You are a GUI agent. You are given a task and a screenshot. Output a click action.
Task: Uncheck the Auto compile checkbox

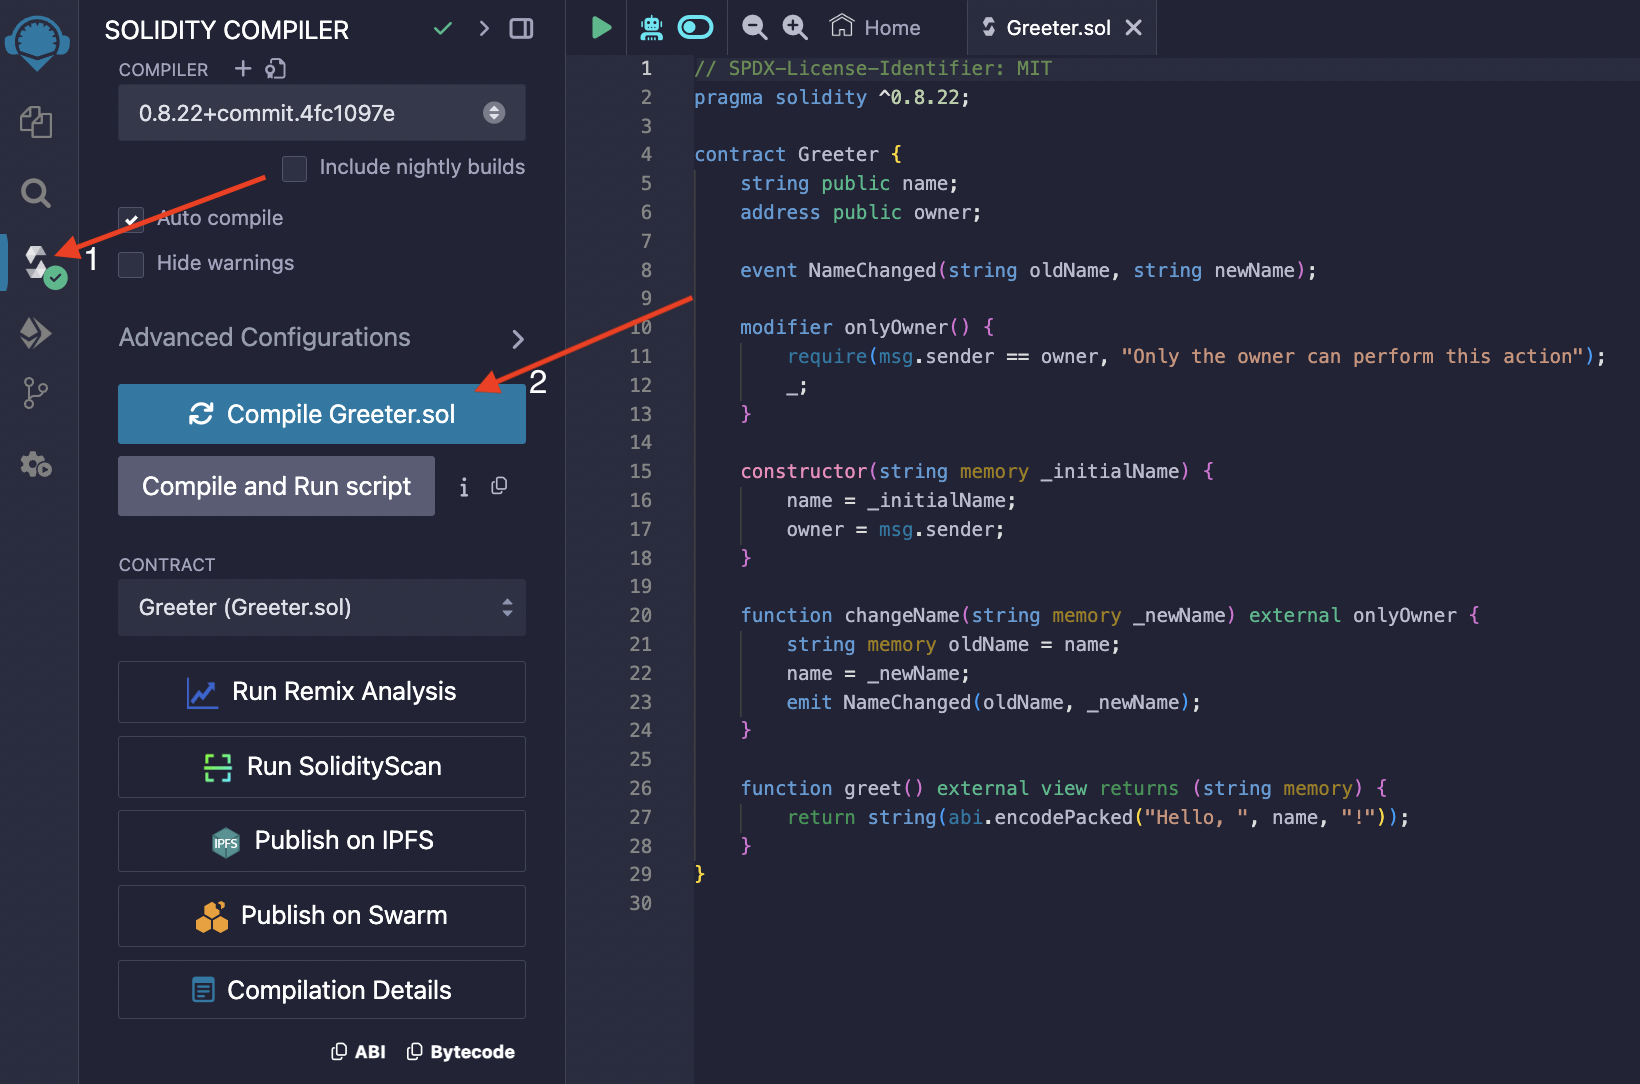[x=131, y=219]
